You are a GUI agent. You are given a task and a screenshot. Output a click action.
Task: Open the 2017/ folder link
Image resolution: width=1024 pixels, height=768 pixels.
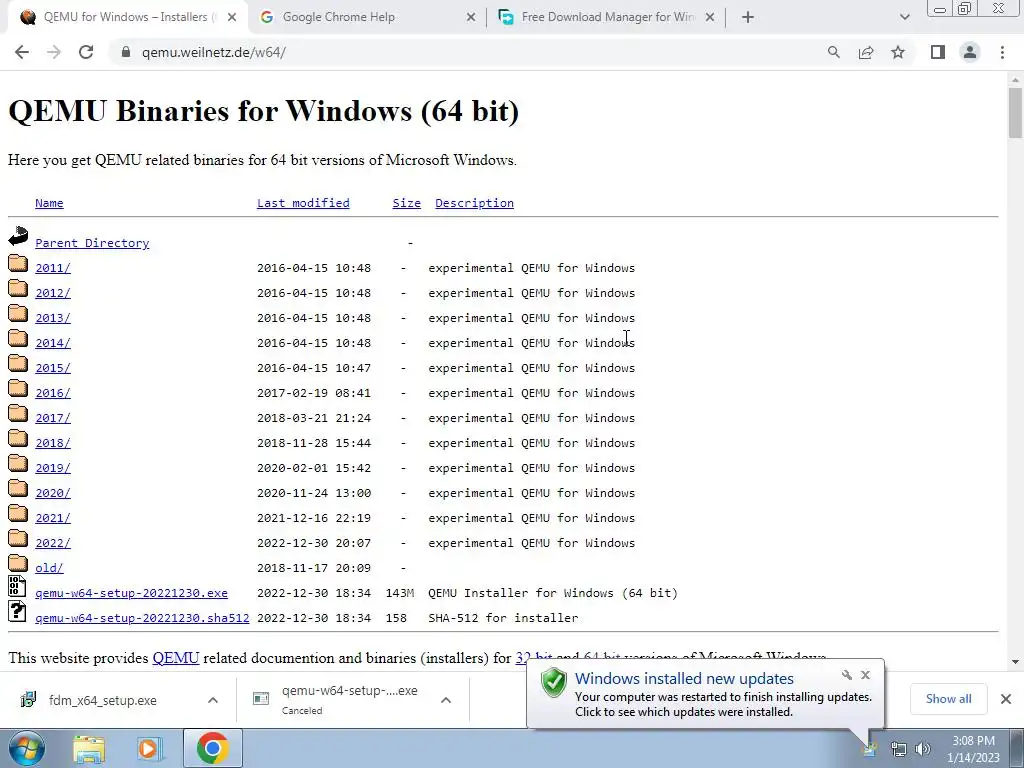53,418
